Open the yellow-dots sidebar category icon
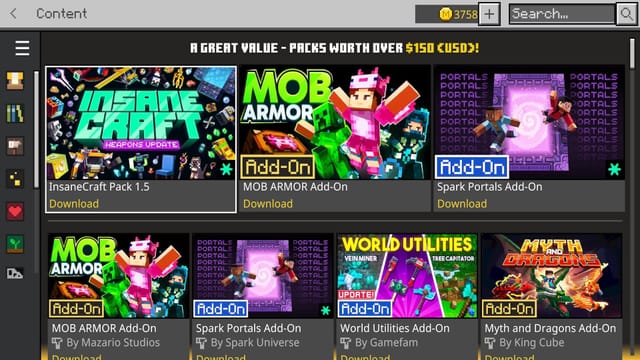This screenshot has height=360, width=640. pos(15,179)
